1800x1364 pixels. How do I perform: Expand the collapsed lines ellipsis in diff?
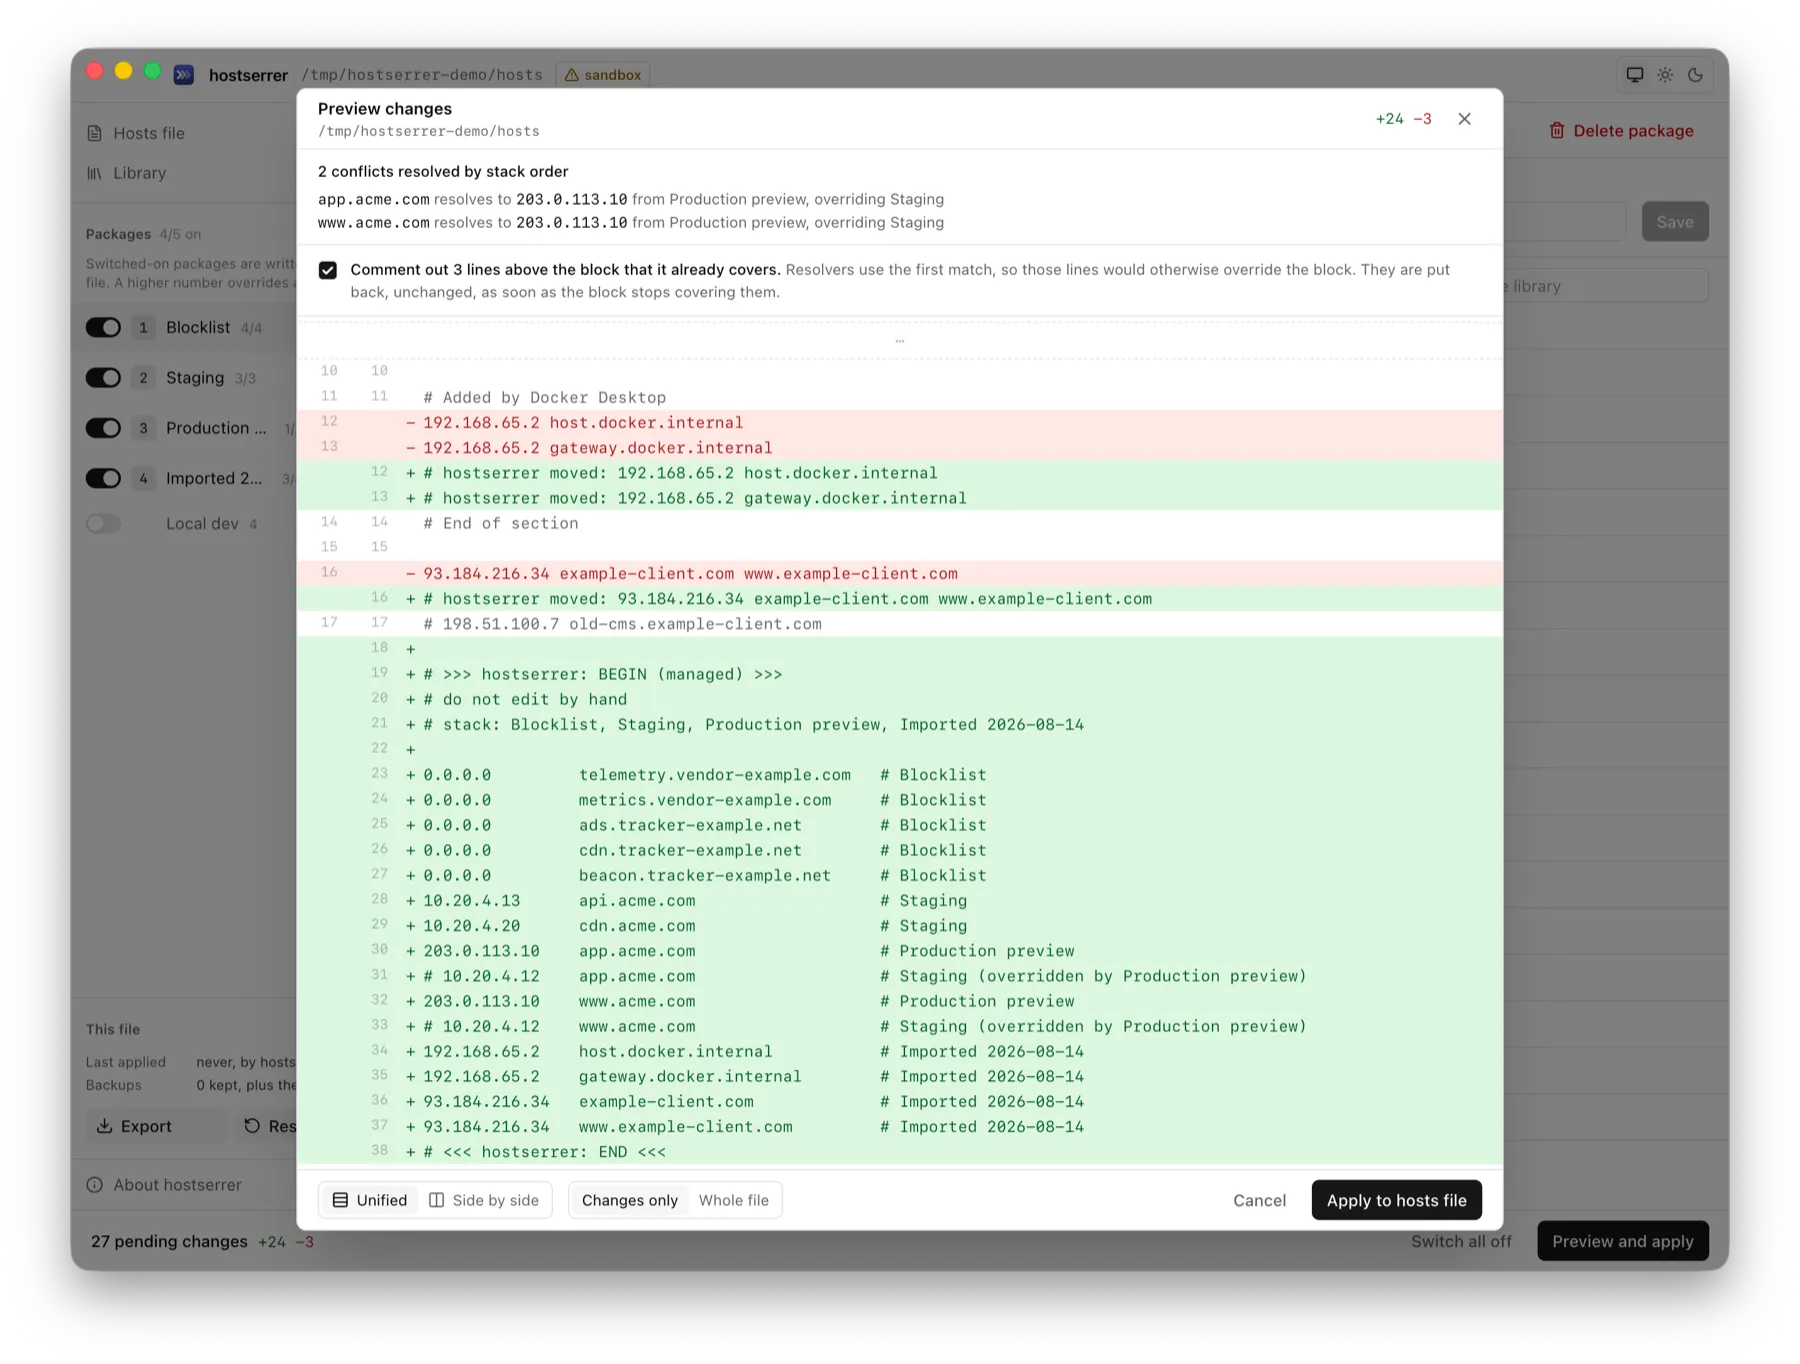[x=900, y=342]
